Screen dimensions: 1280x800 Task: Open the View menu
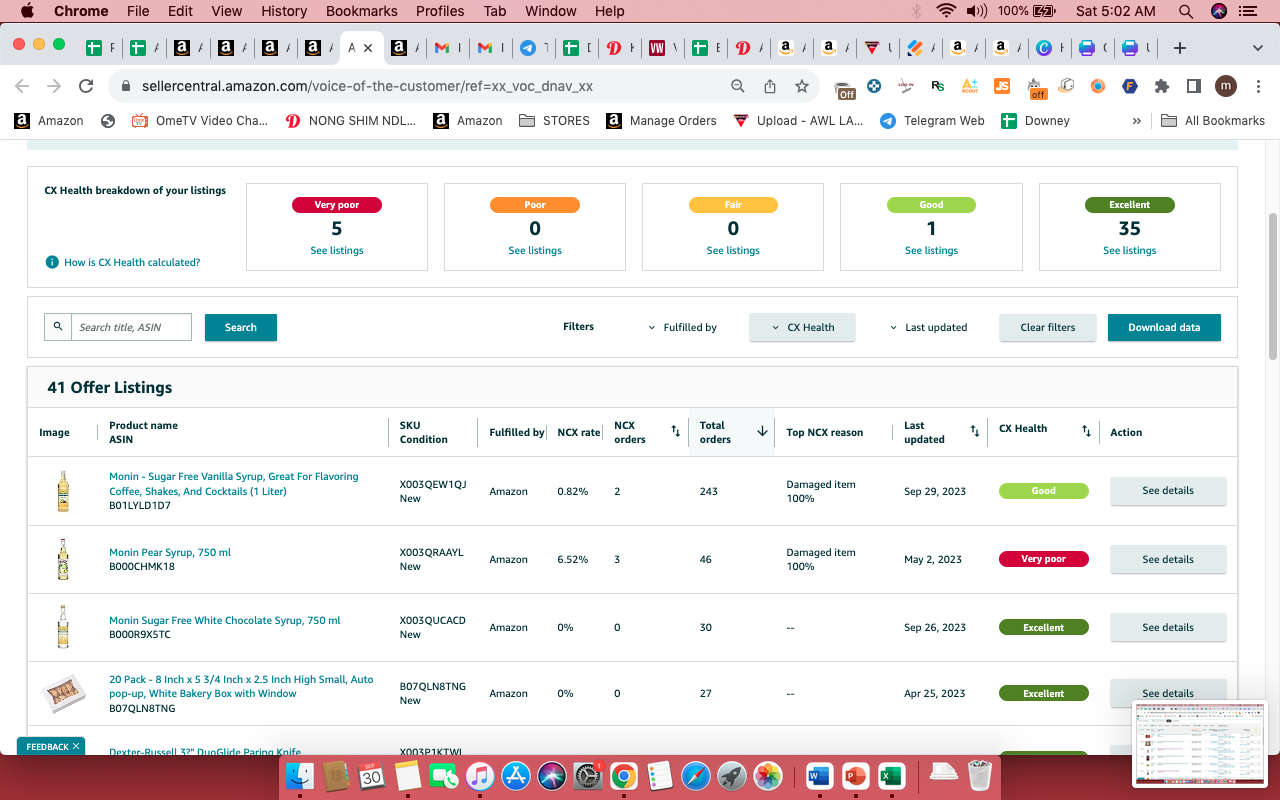pyautogui.click(x=227, y=11)
